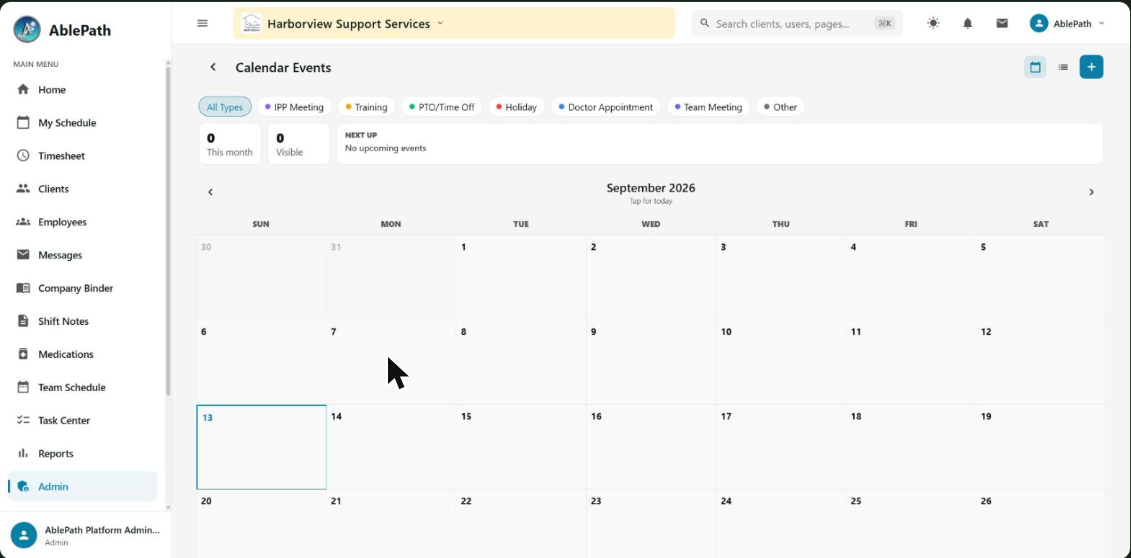Open Employees group icon

[x=23, y=222]
